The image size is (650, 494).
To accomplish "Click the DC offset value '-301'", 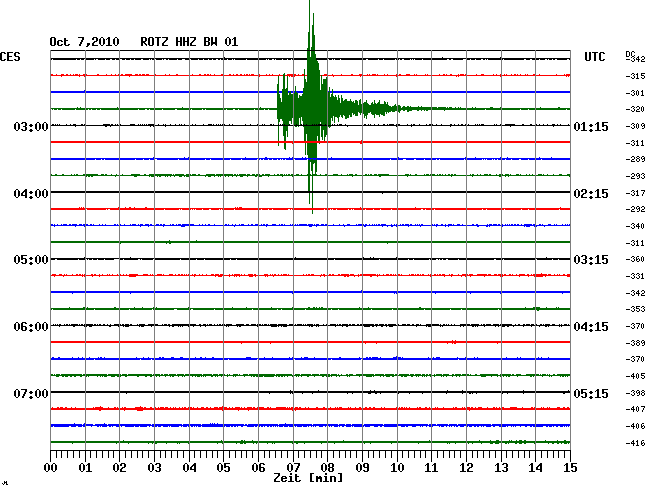I will pos(635,93).
